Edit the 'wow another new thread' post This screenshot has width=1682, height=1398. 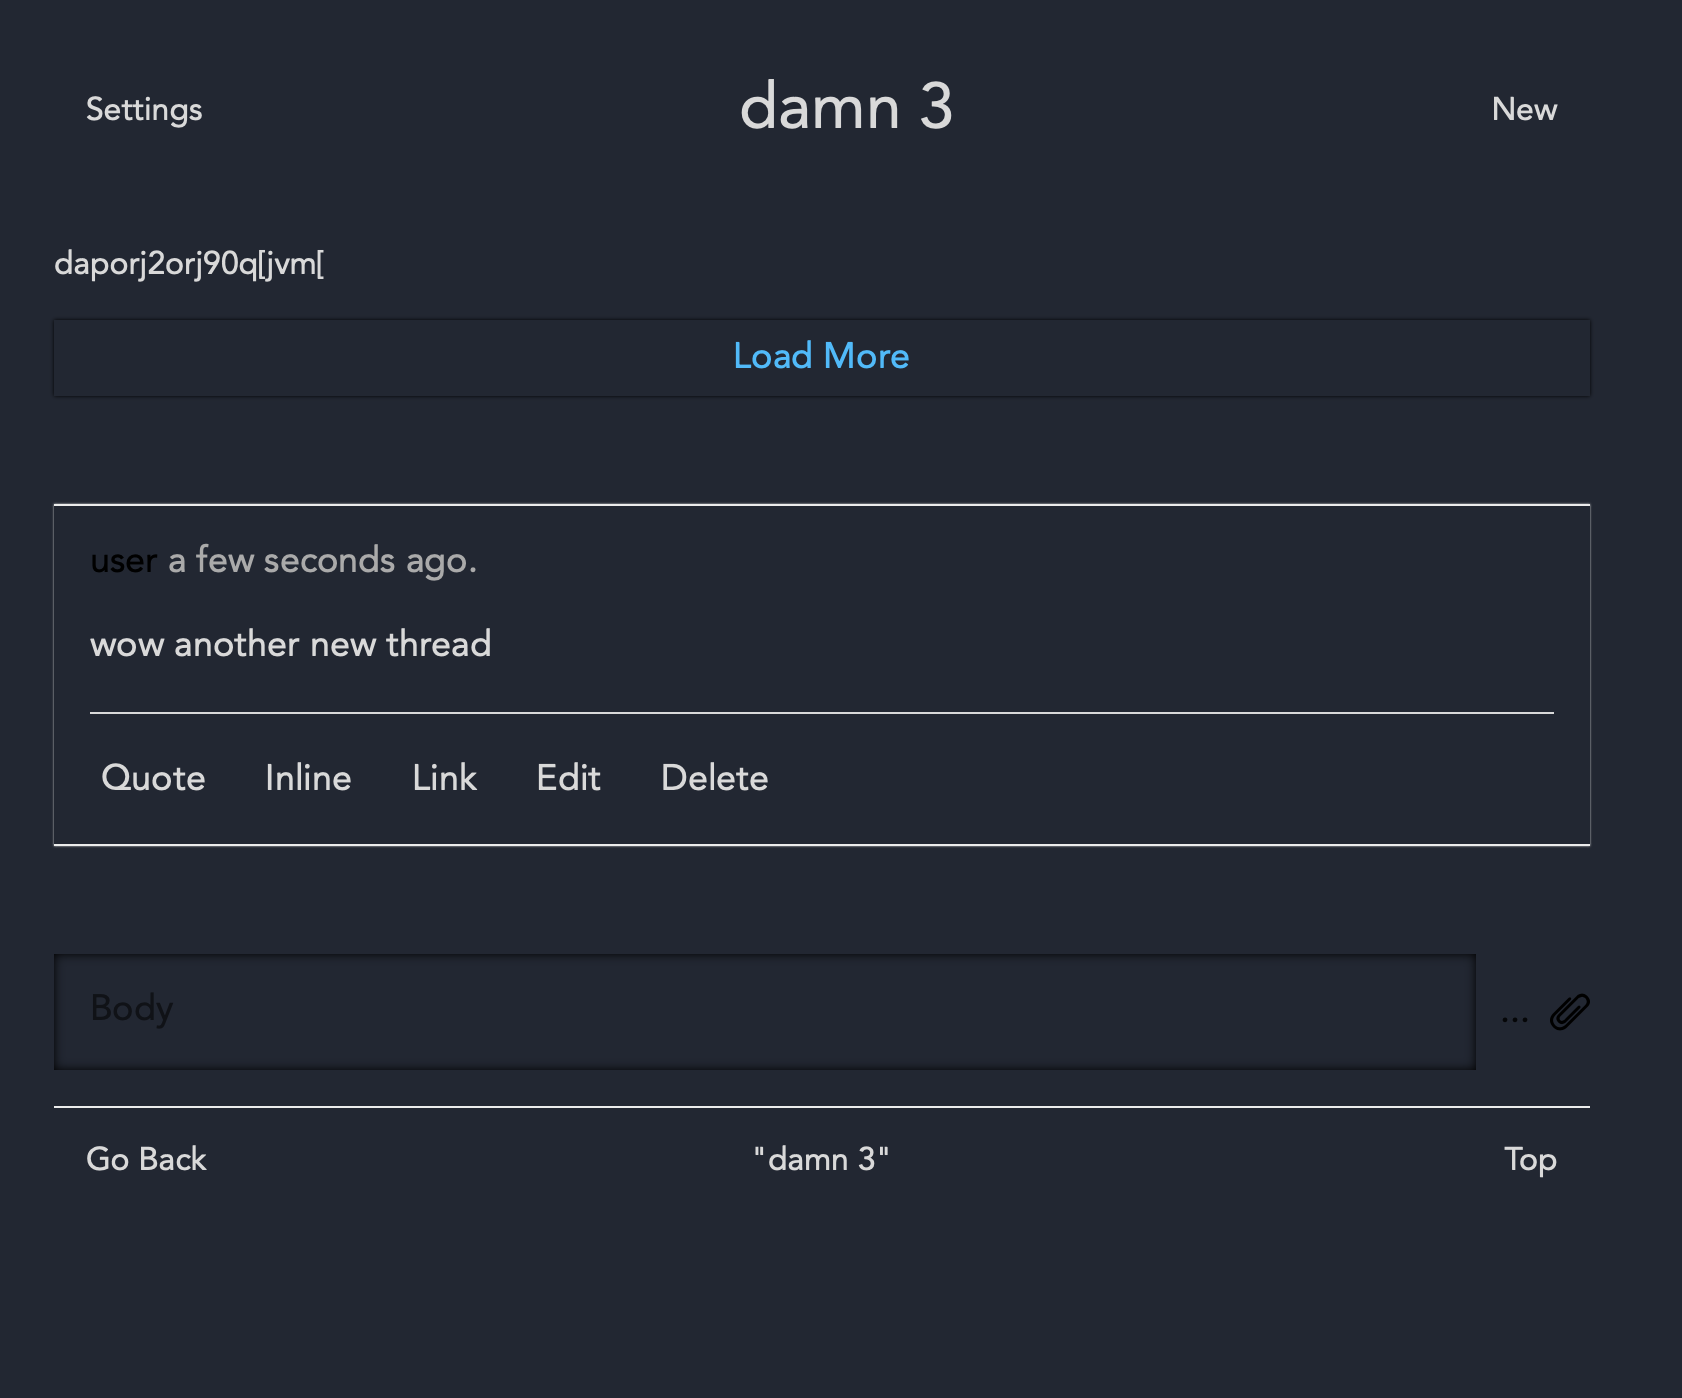568,778
